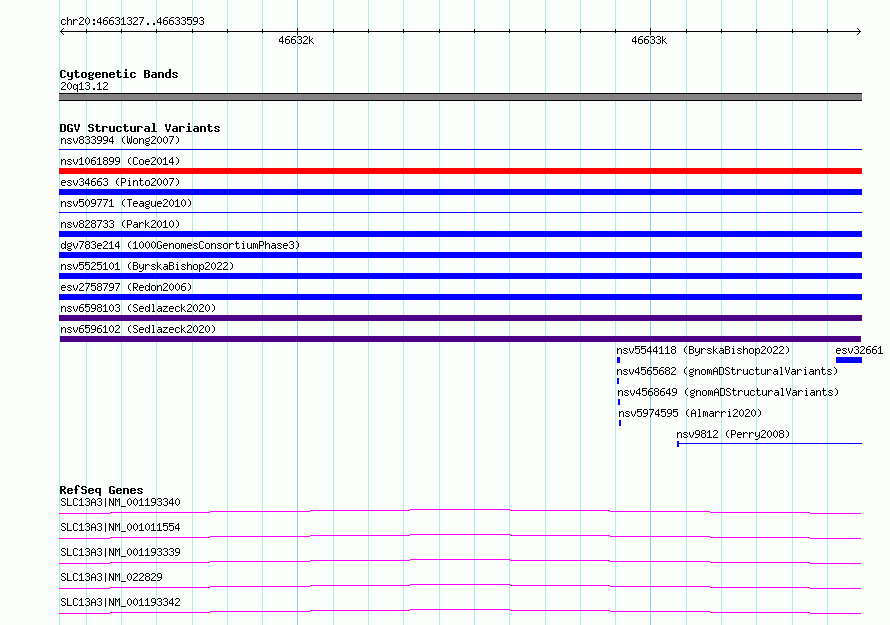Select the purple nsv6598103 (Sedlazeck2020) bar
The width and height of the screenshot is (890, 625).
point(460,318)
